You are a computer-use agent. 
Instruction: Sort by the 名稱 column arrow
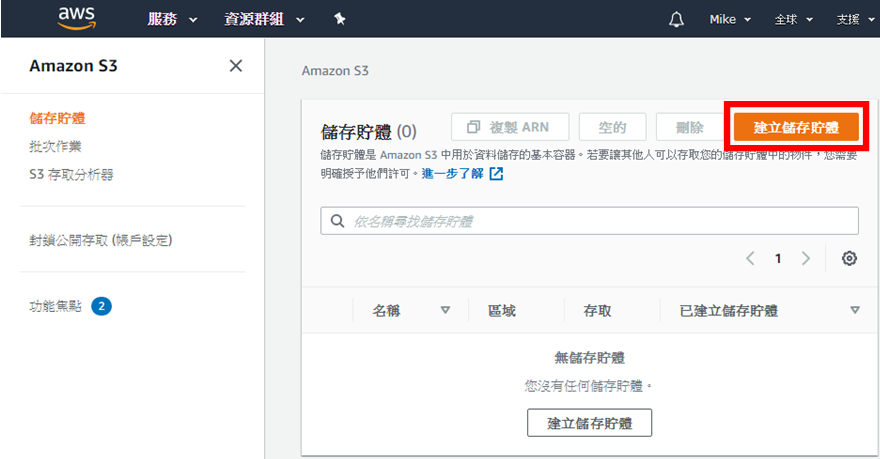445,310
